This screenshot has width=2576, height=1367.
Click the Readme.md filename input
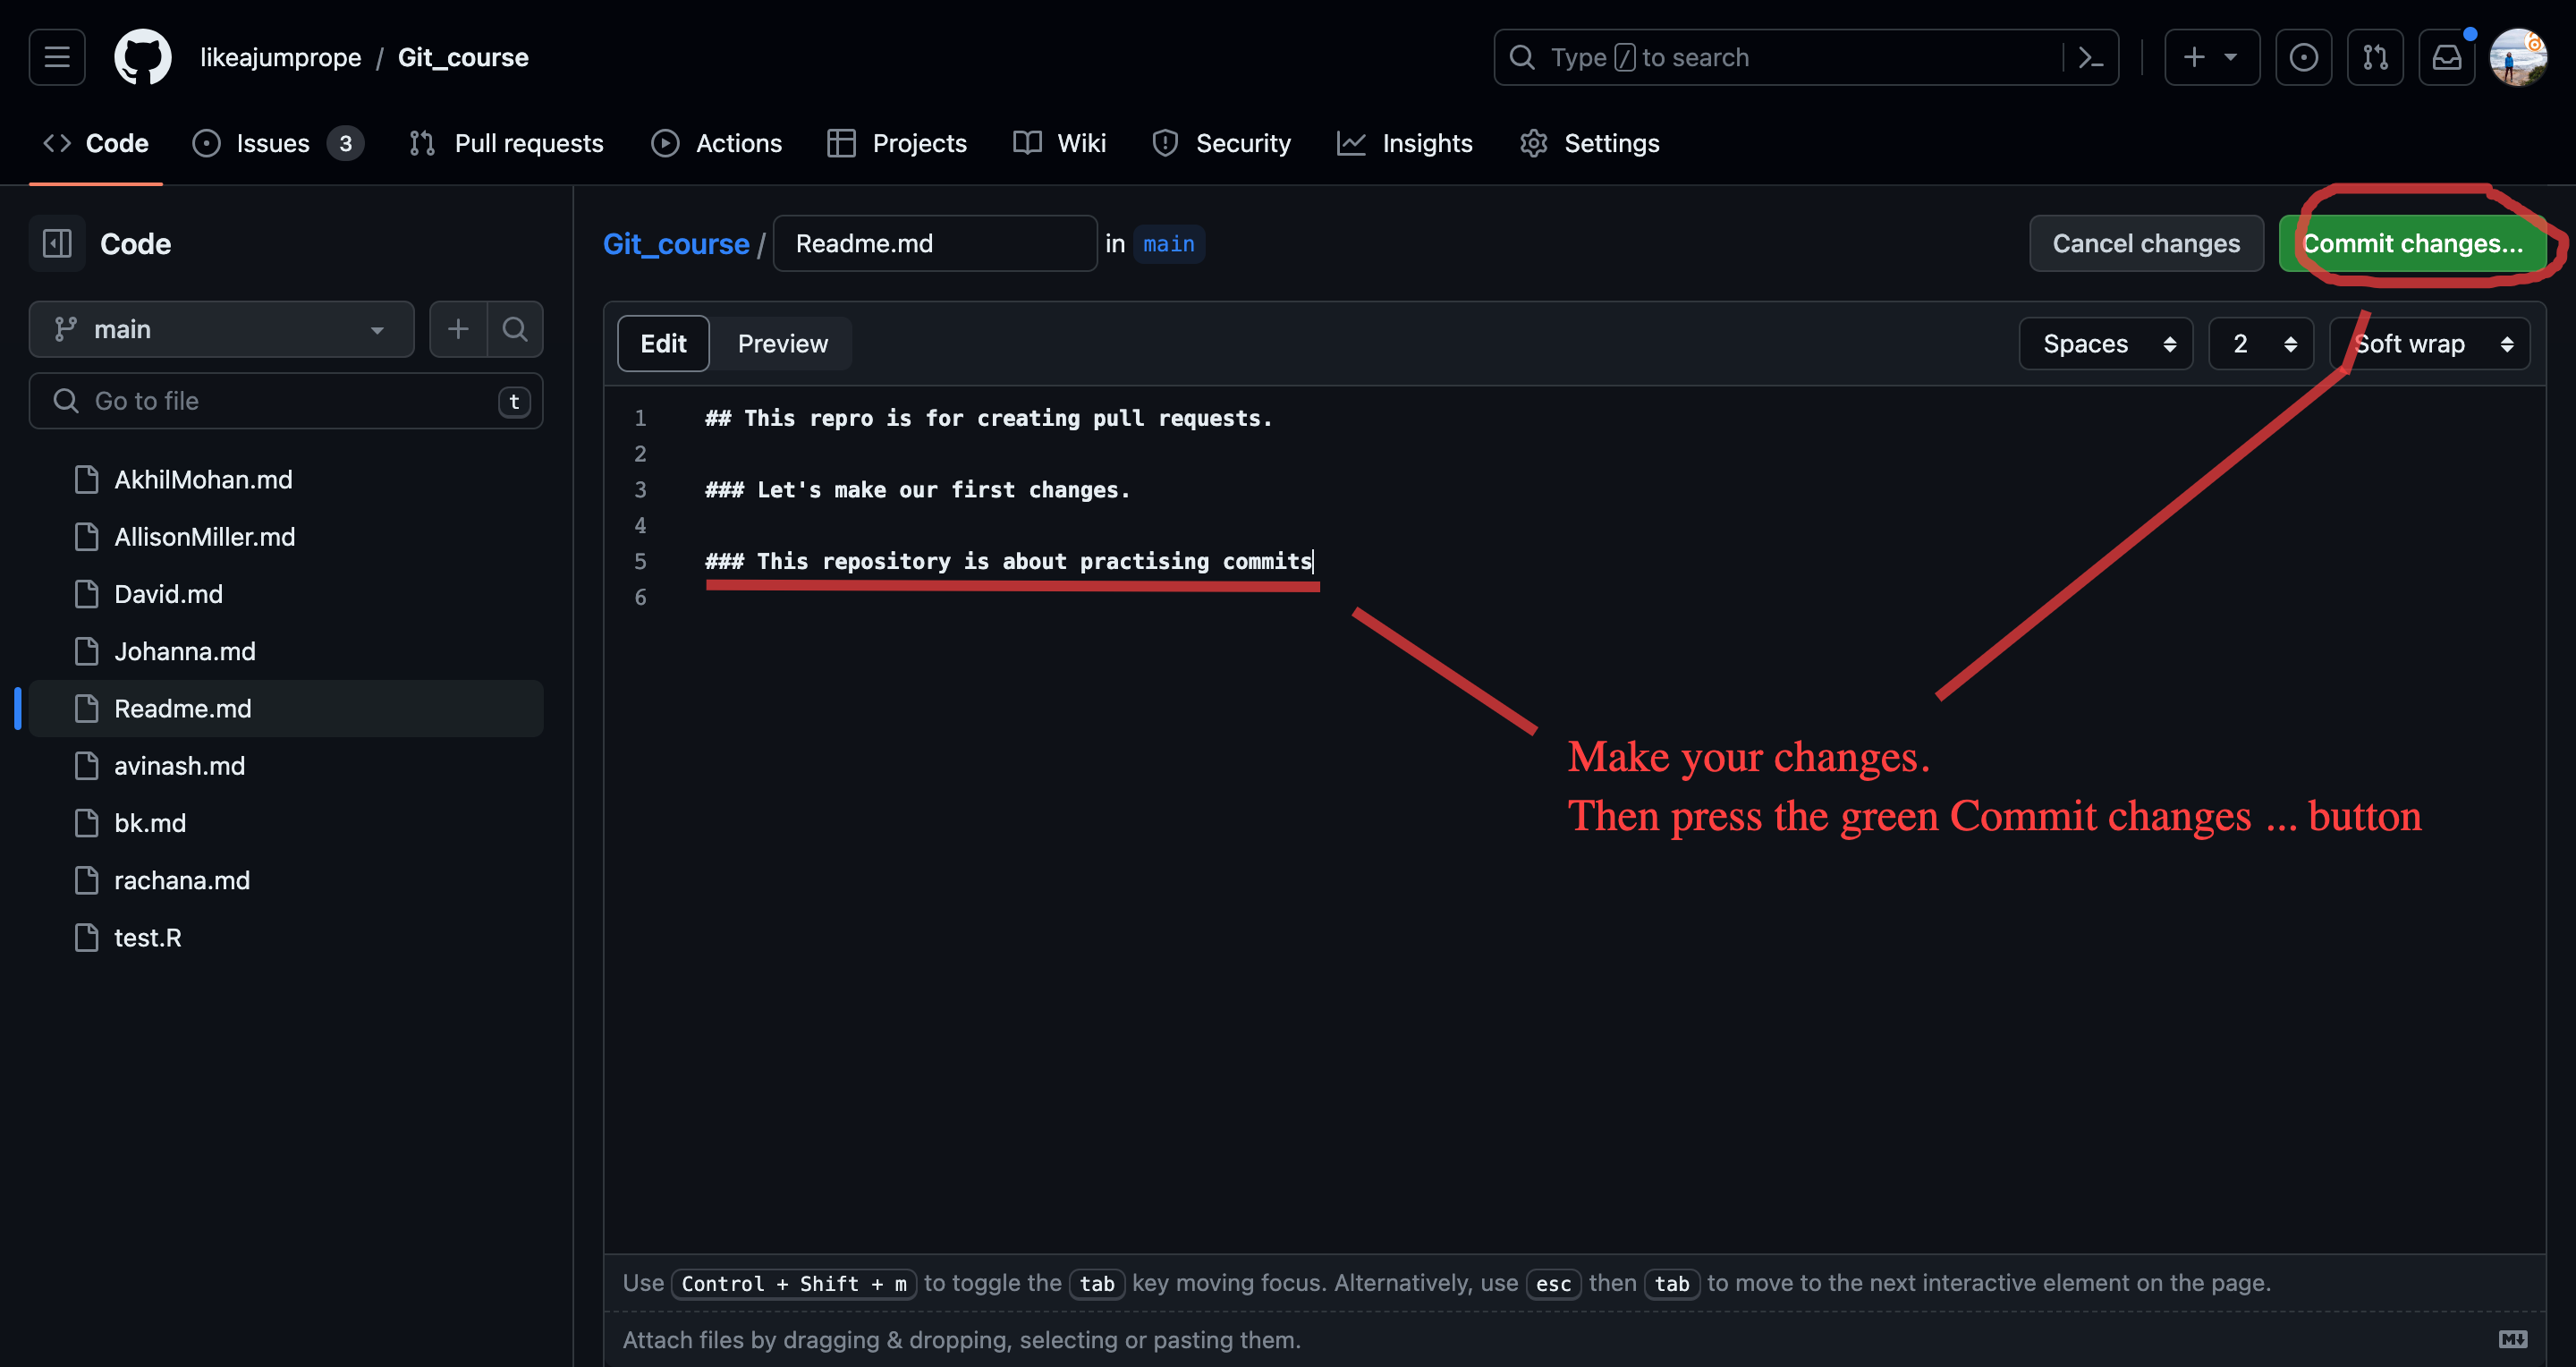coord(934,242)
